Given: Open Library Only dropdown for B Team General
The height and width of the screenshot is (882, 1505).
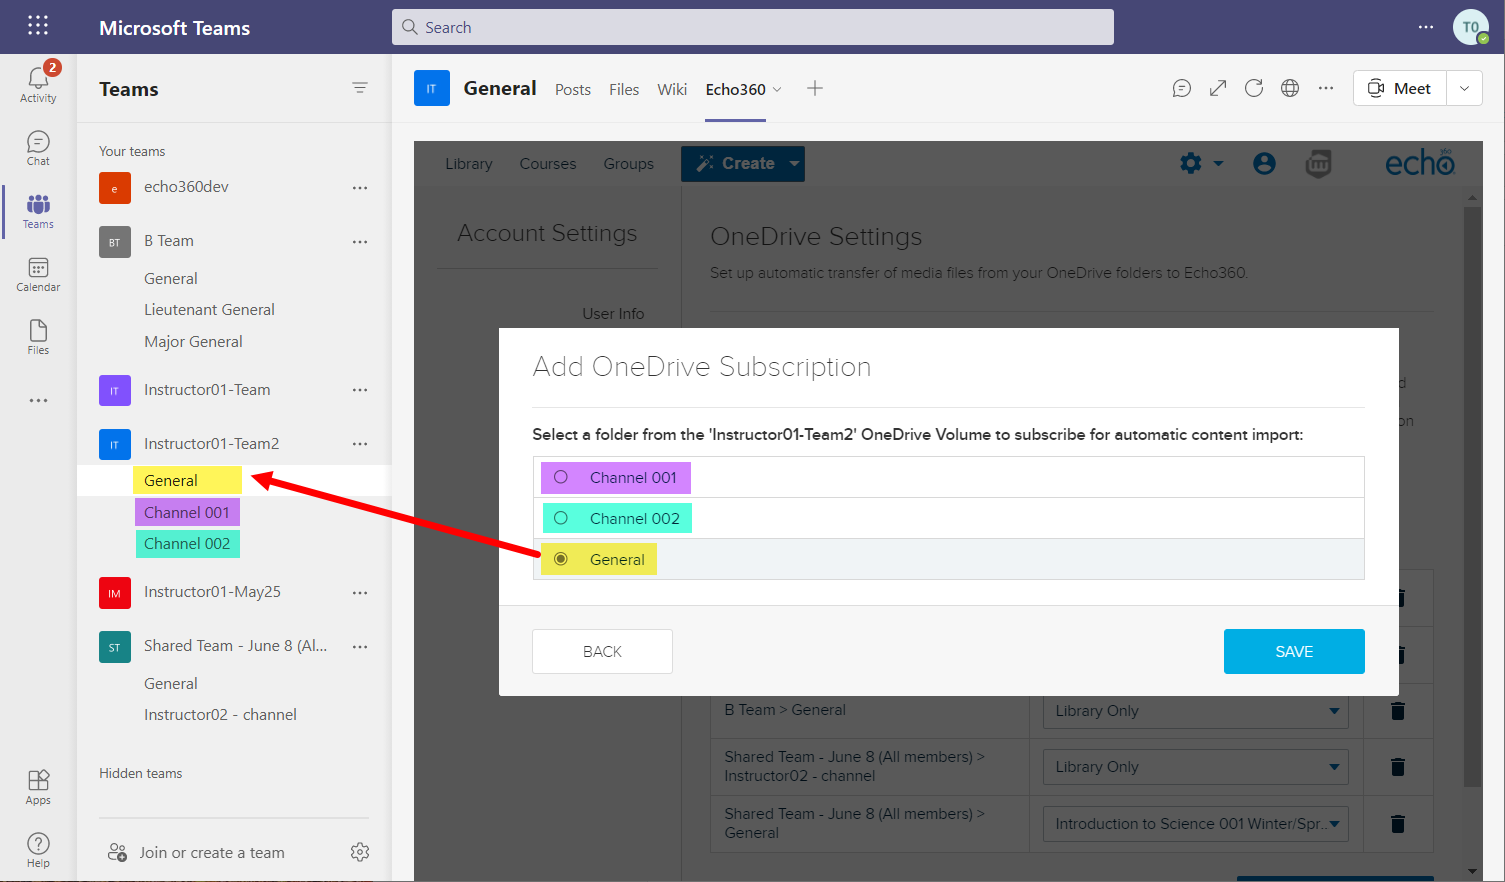Looking at the screenshot, I should click(x=1195, y=711).
